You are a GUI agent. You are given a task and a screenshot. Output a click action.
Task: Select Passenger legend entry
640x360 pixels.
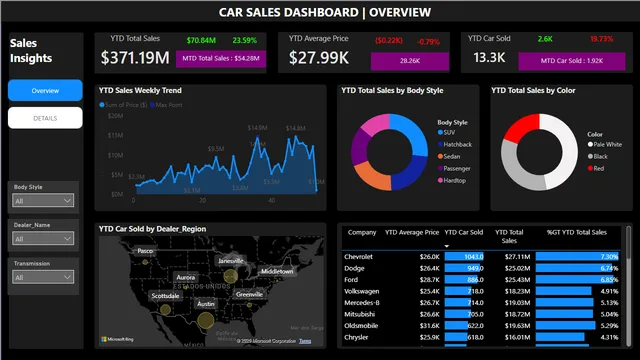(x=454, y=168)
